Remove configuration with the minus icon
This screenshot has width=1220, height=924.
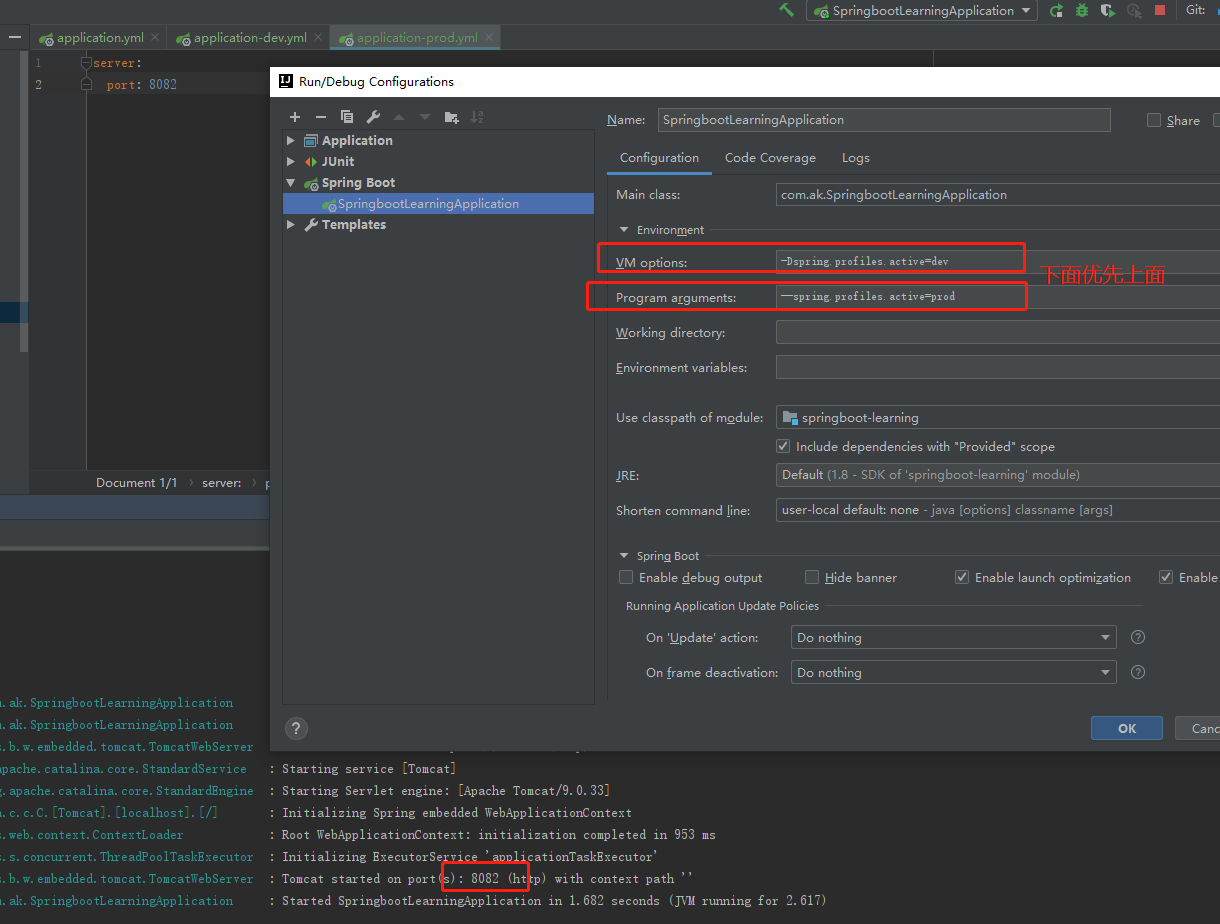[x=321, y=117]
